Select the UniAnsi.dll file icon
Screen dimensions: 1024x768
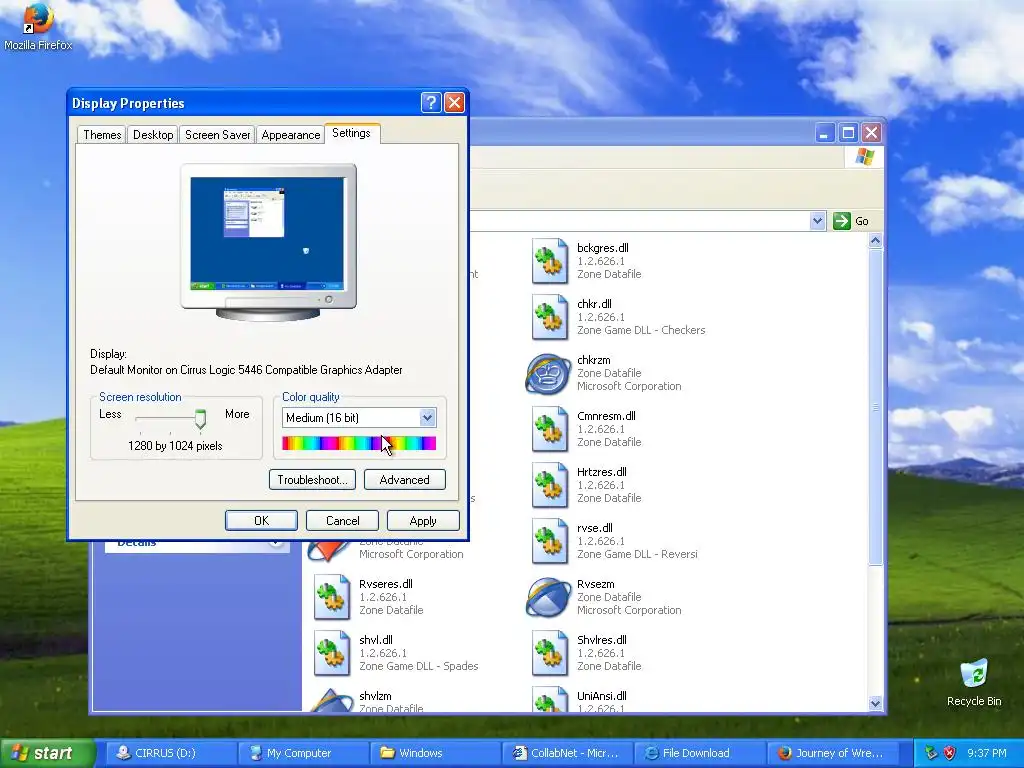549,699
